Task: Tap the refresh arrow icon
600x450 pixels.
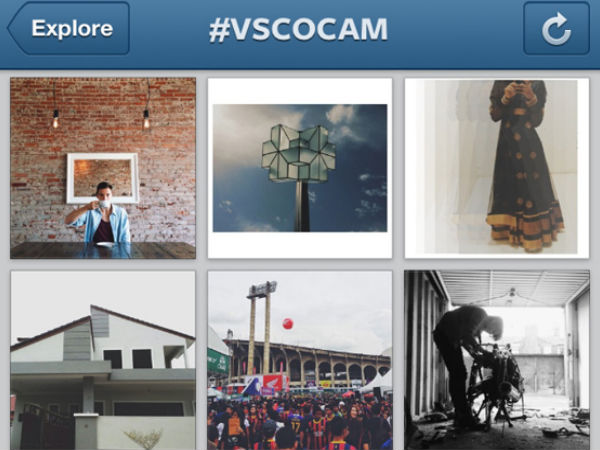Action: point(556,29)
